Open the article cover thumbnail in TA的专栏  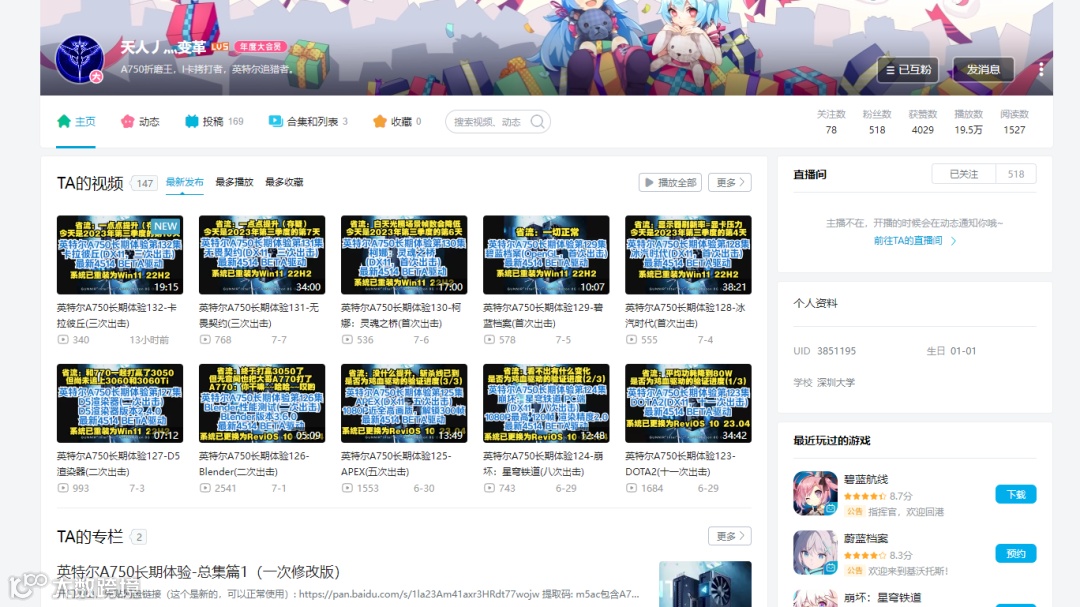pos(705,584)
